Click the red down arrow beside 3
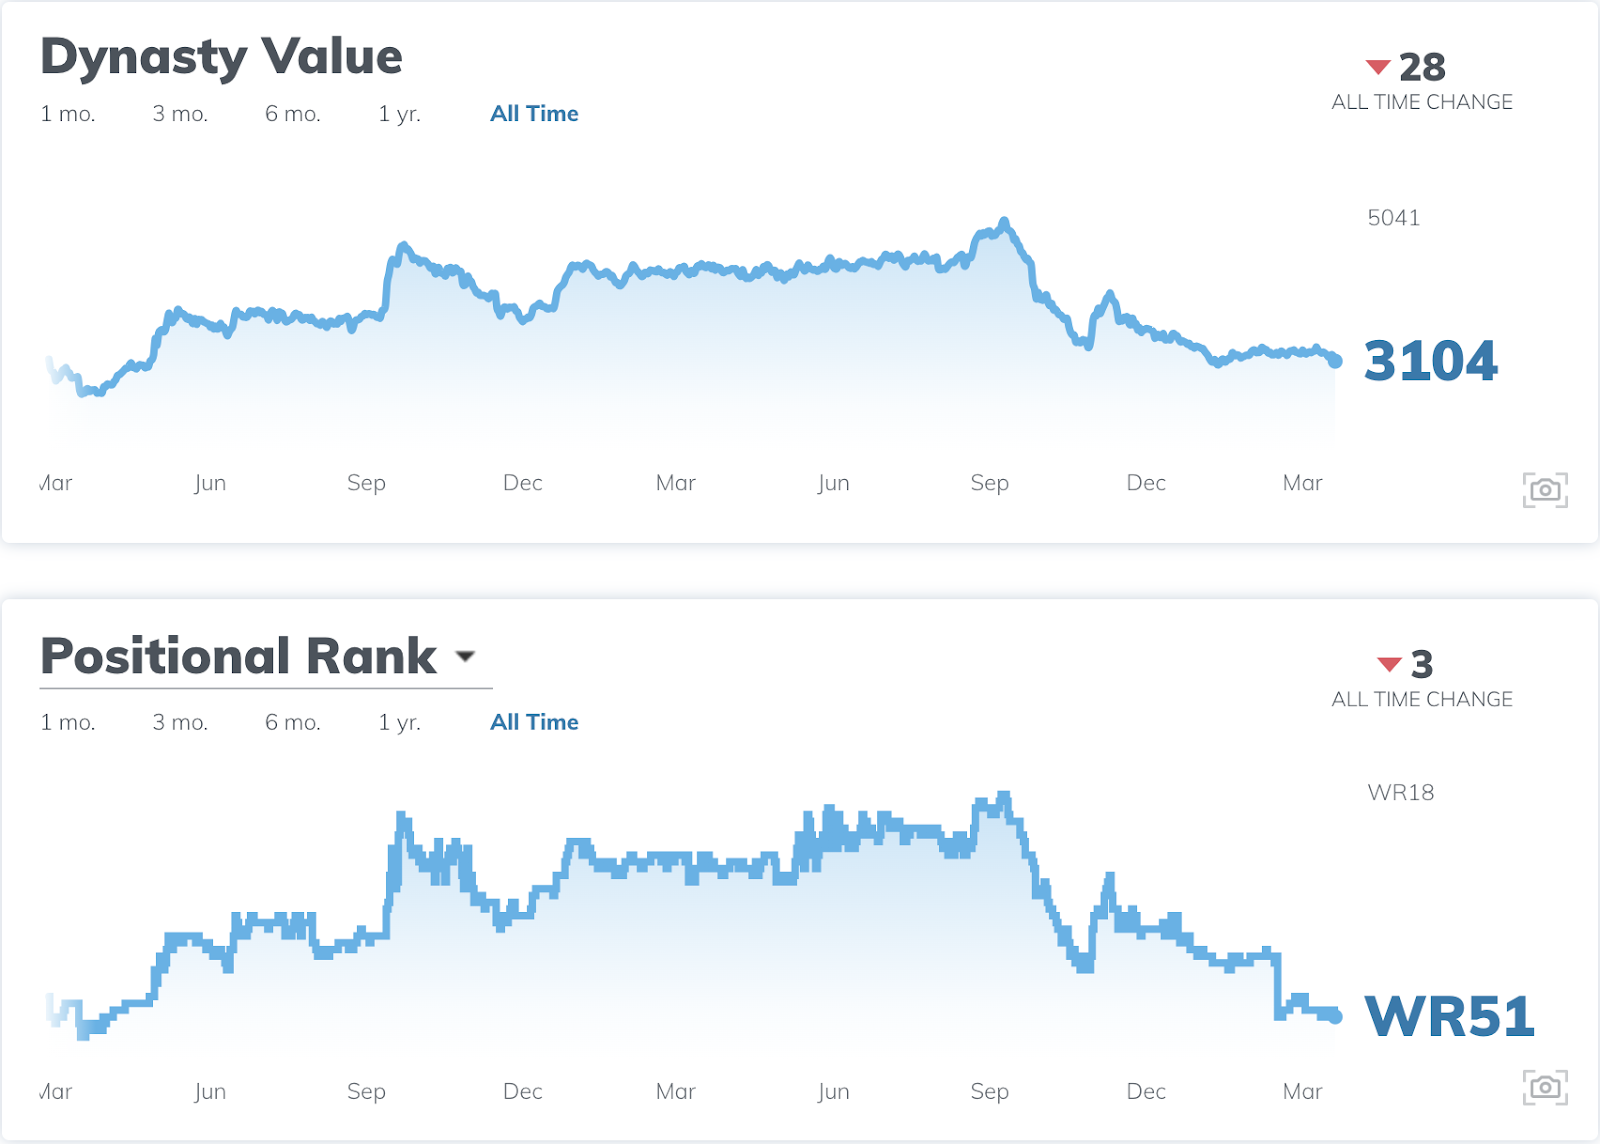The width and height of the screenshot is (1600, 1144). 1389,664
